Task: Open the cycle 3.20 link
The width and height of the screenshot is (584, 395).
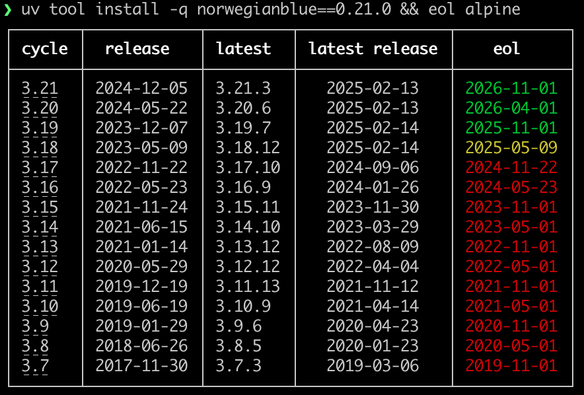Action: pos(40,108)
